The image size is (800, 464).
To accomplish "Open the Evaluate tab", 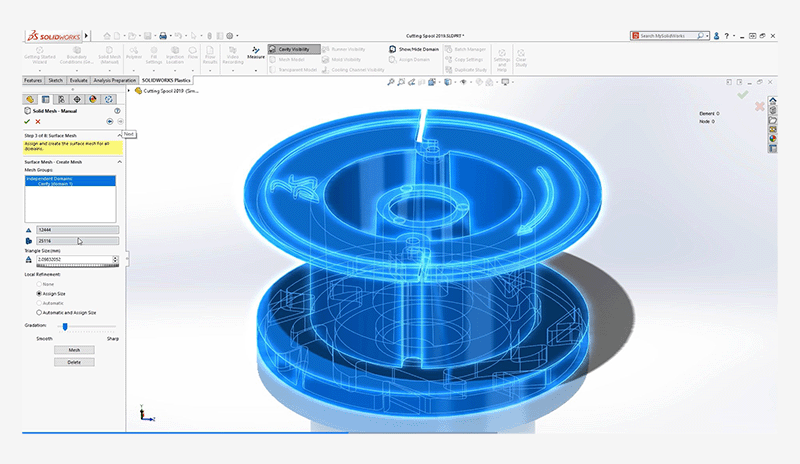I will pyautogui.click(x=78, y=80).
